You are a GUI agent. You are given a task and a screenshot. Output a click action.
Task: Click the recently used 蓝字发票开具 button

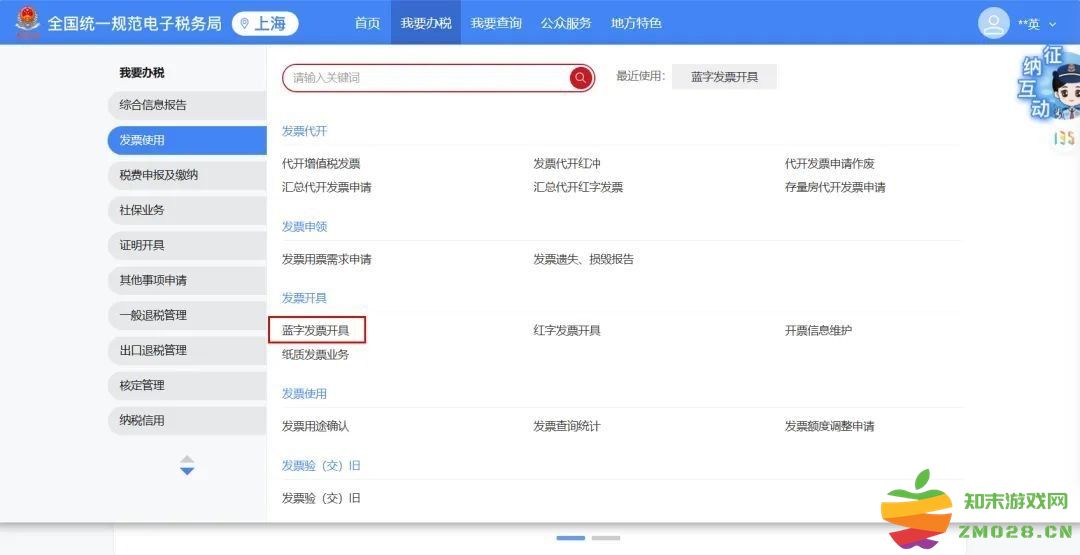click(x=725, y=77)
